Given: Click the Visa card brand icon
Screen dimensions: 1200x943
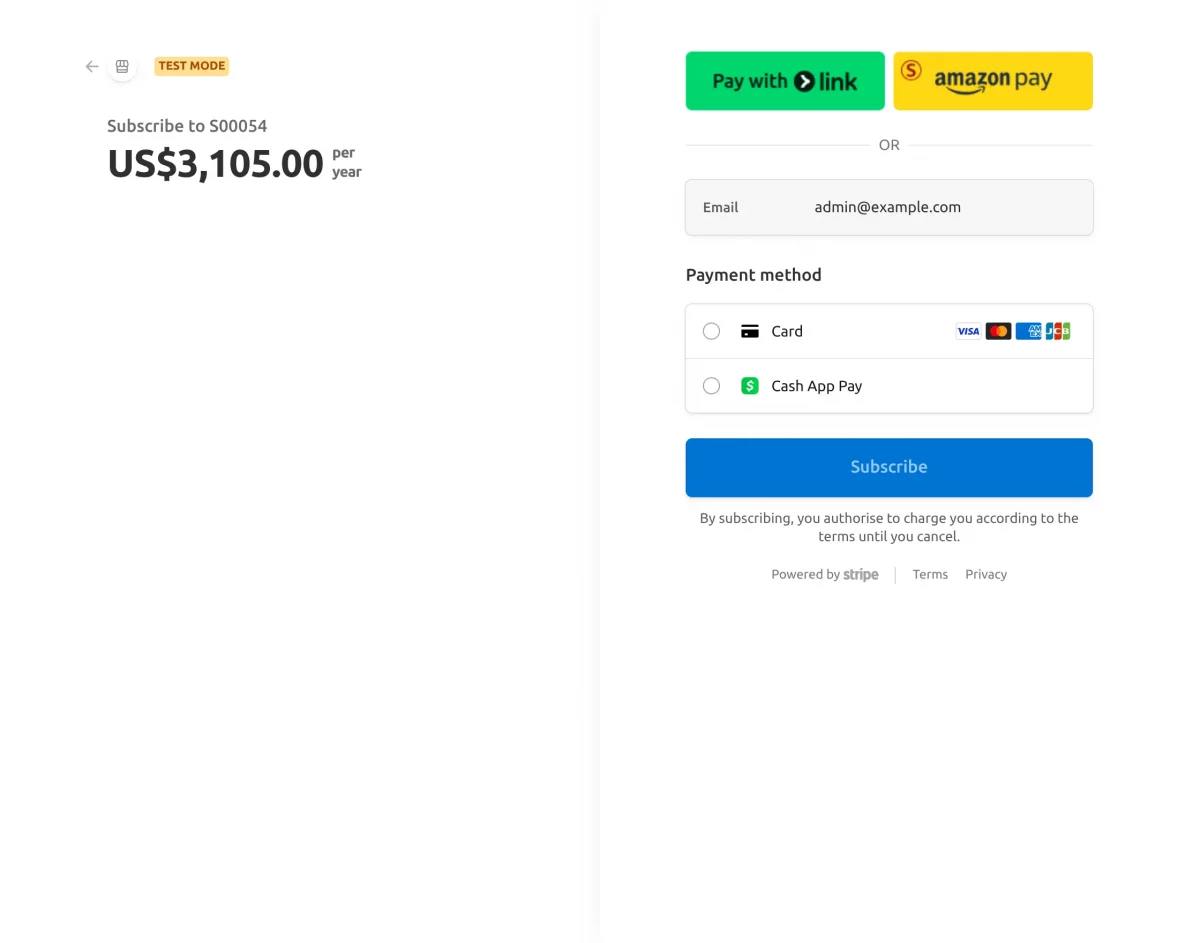Looking at the screenshot, I should [x=968, y=331].
